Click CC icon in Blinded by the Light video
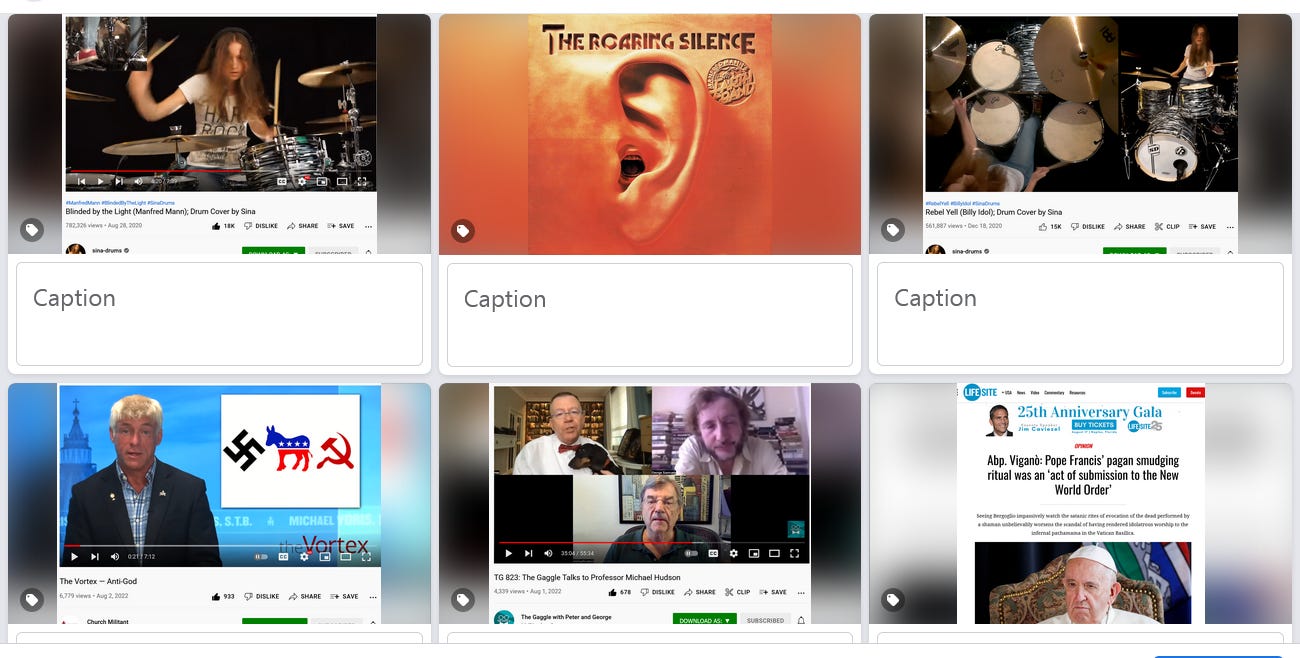Viewport: 1300px width, 658px height. (x=282, y=182)
